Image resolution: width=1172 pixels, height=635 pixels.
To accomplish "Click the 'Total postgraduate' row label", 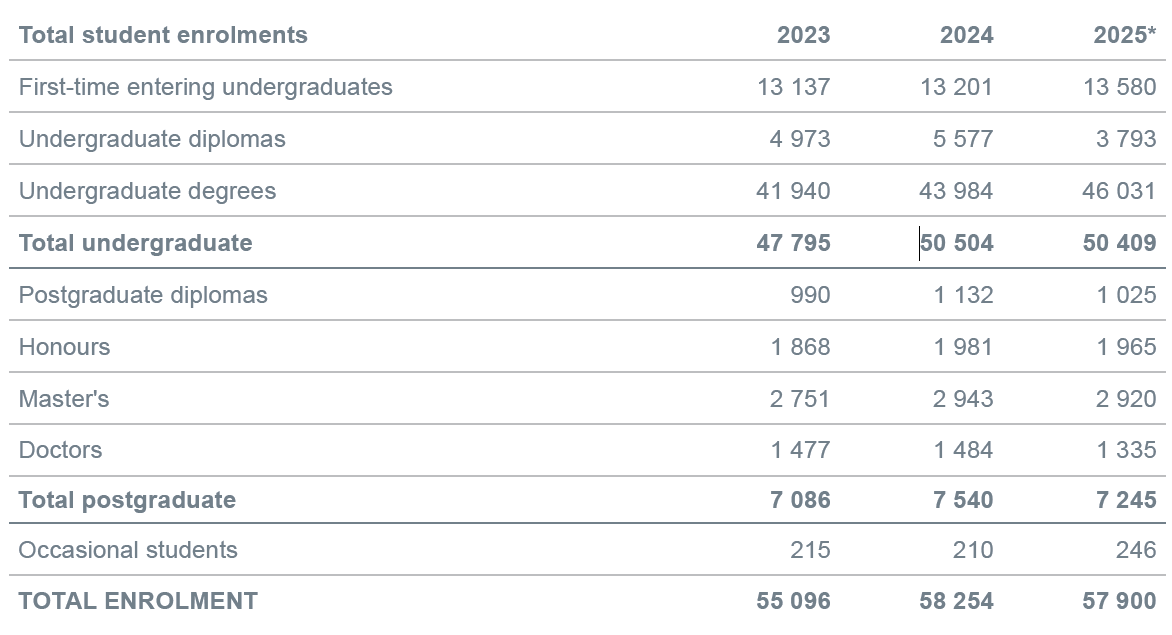I will [x=127, y=500].
